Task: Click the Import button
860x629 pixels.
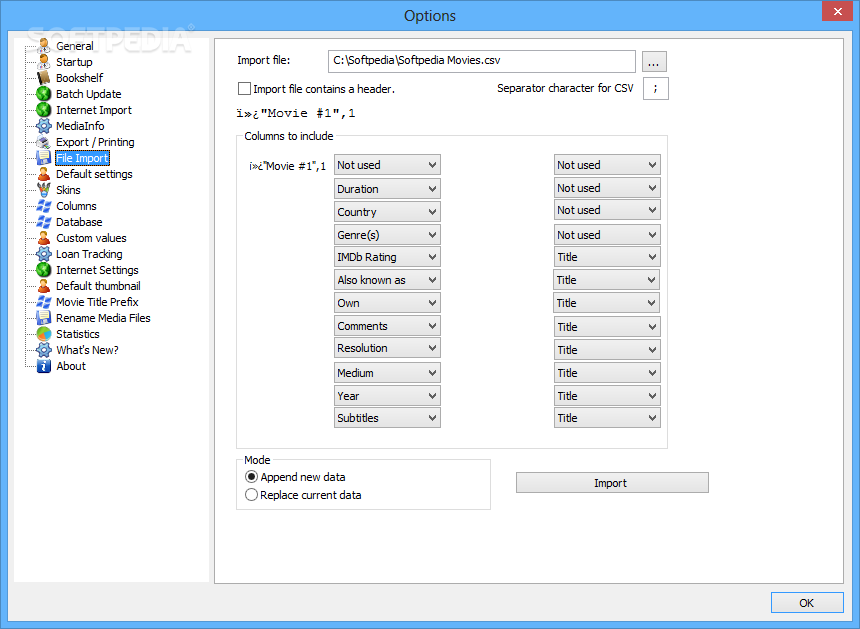Action: pyautogui.click(x=612, y=483)
